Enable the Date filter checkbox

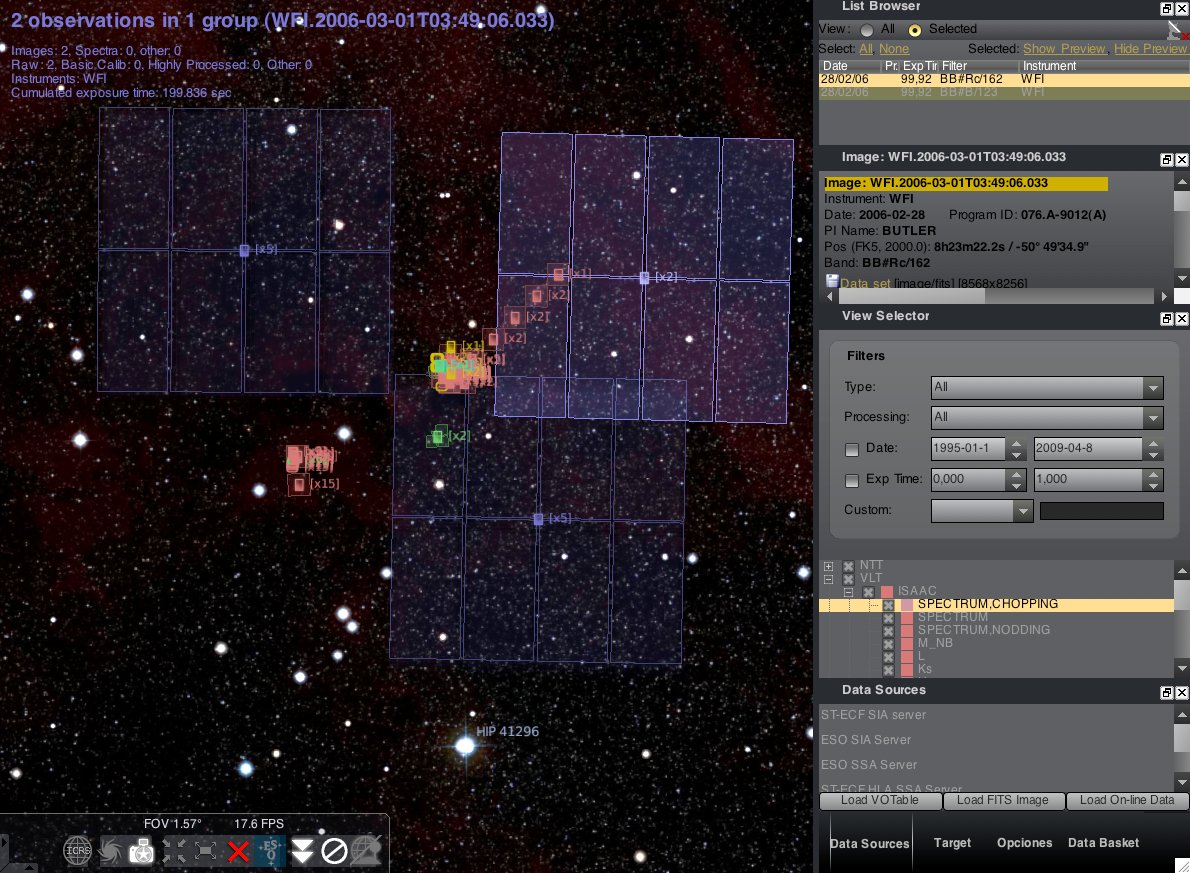[x=852, y=450]
